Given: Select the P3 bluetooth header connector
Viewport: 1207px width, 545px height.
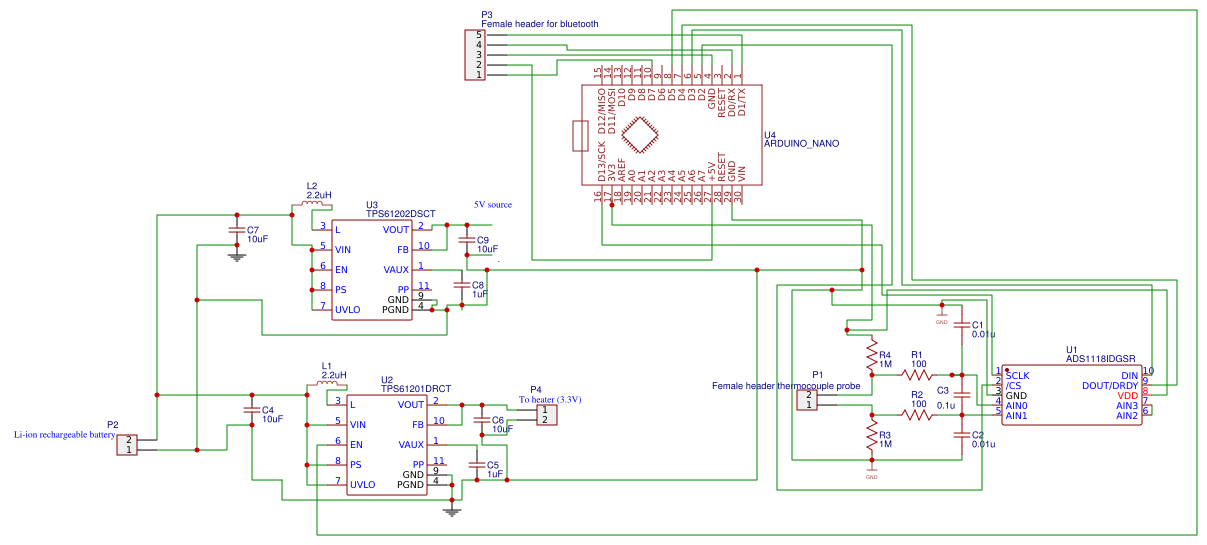Looking at the screenshot, I should [474, 55].
